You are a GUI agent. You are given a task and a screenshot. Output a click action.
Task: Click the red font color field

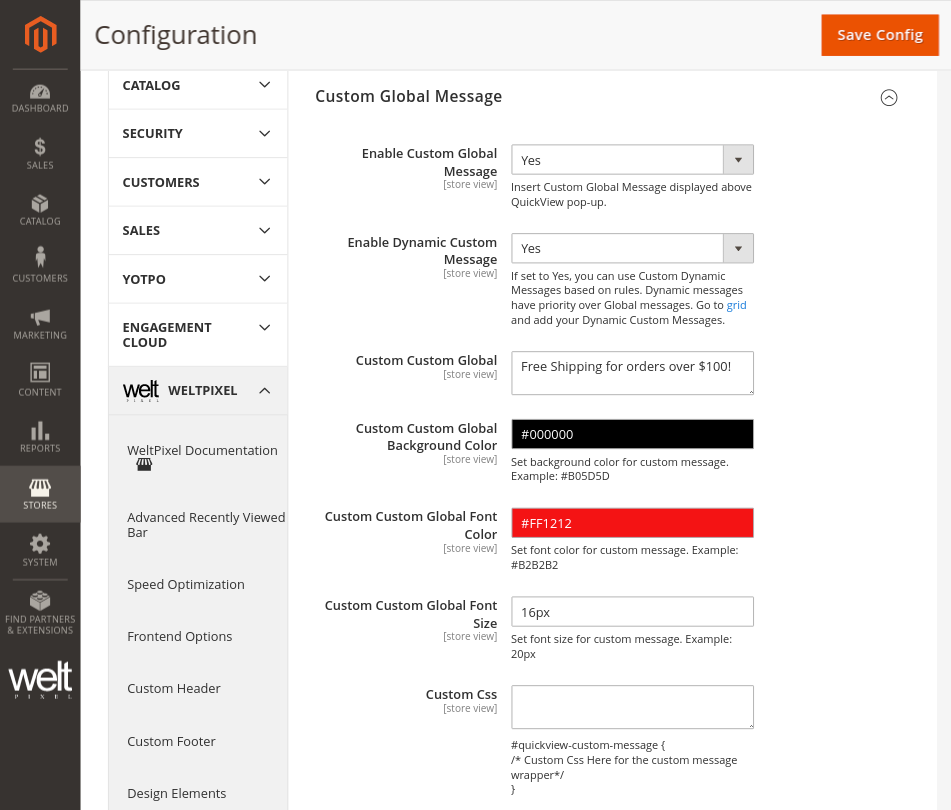632,523
